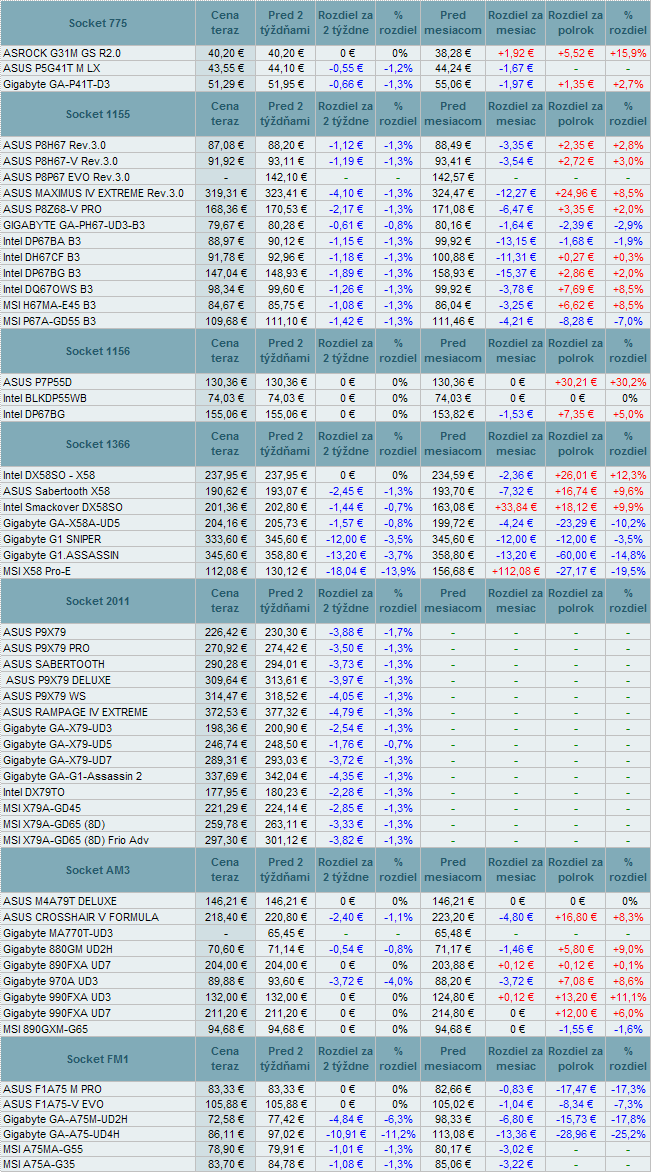Click the Socket 1155 section header
The width and height of the screenshot is (651, 1172).
98,114
